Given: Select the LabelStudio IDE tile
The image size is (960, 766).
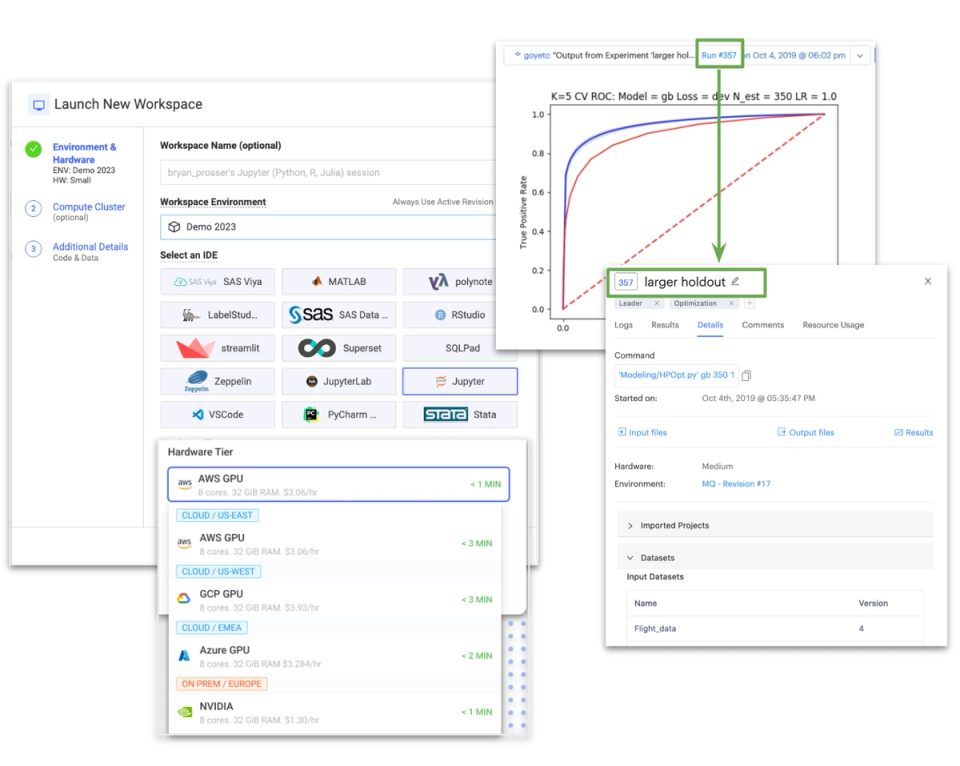Looking at the screenshot, I should tap(217, 315).
